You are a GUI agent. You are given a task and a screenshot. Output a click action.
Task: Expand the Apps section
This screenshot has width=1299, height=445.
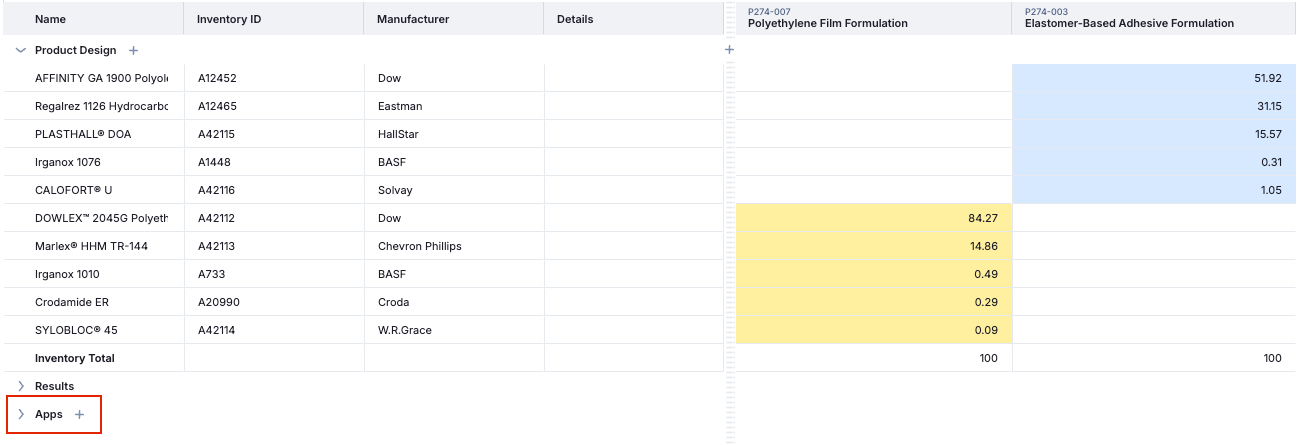[x=21, y=414]
